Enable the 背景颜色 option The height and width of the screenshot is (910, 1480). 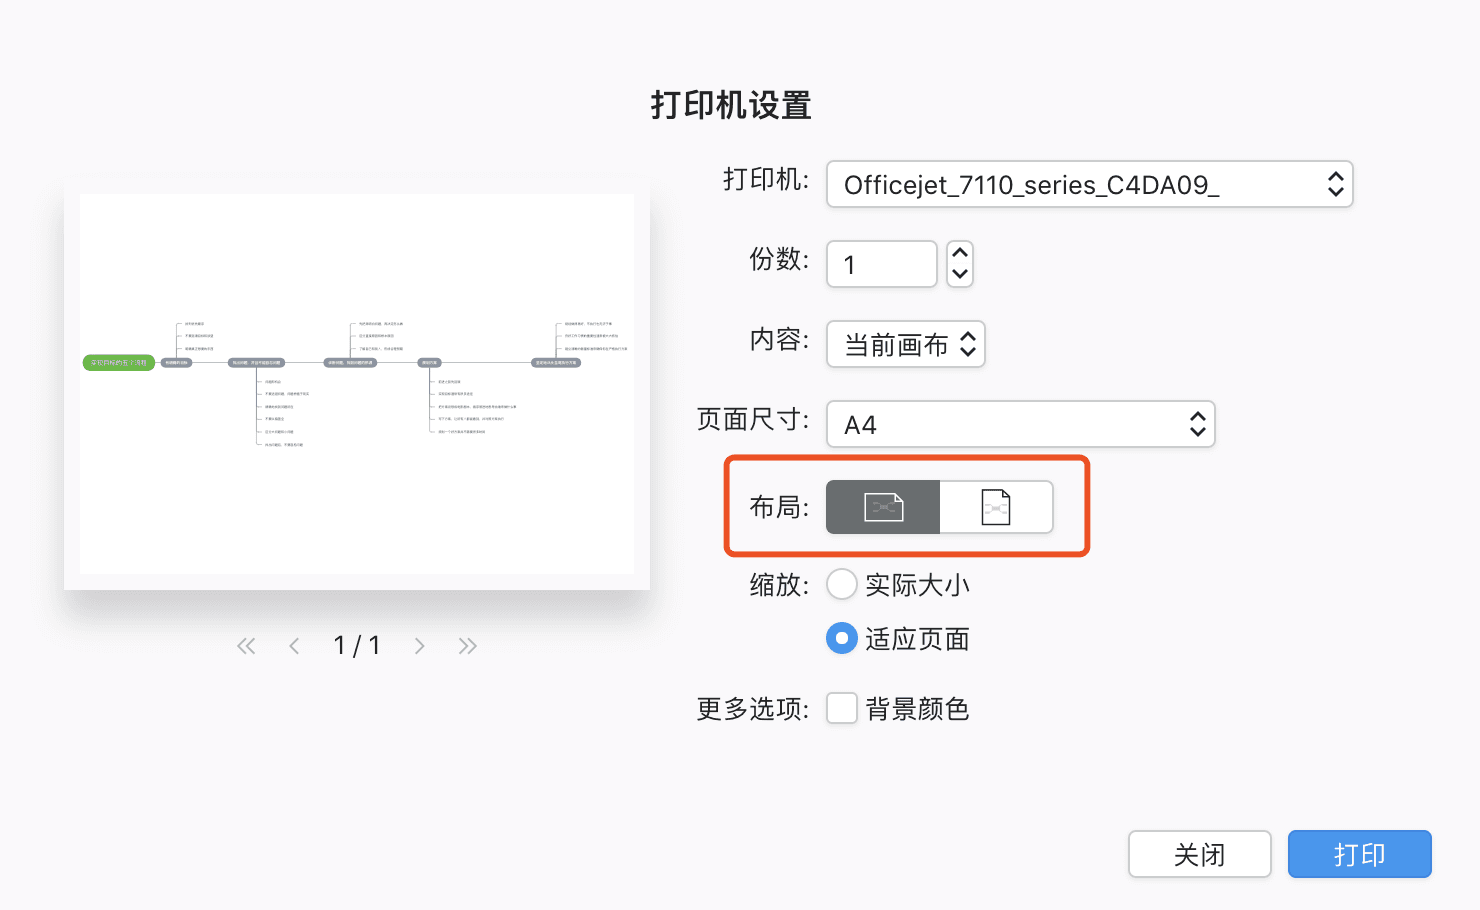(x=842, y=707)
